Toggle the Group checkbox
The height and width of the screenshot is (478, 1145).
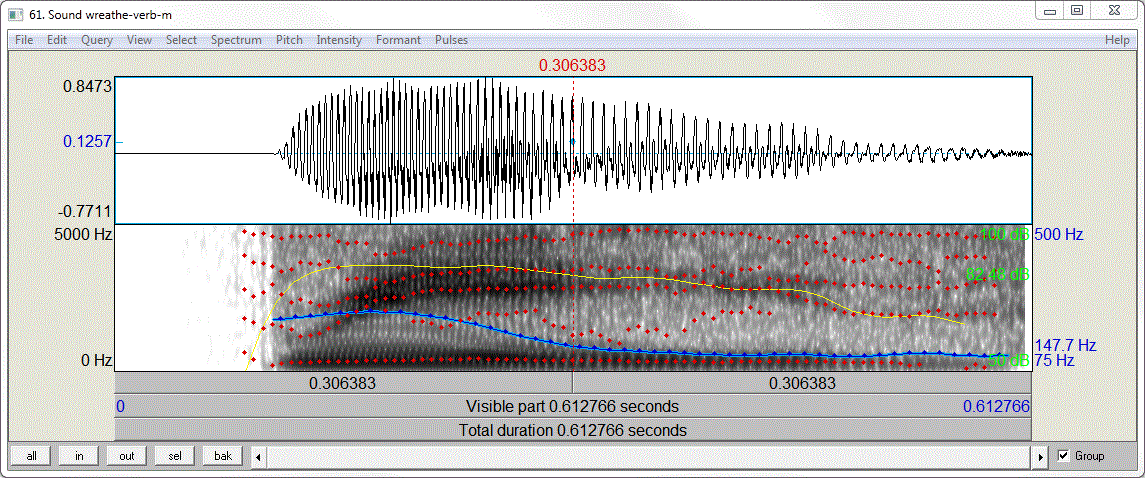(1064, 456)
